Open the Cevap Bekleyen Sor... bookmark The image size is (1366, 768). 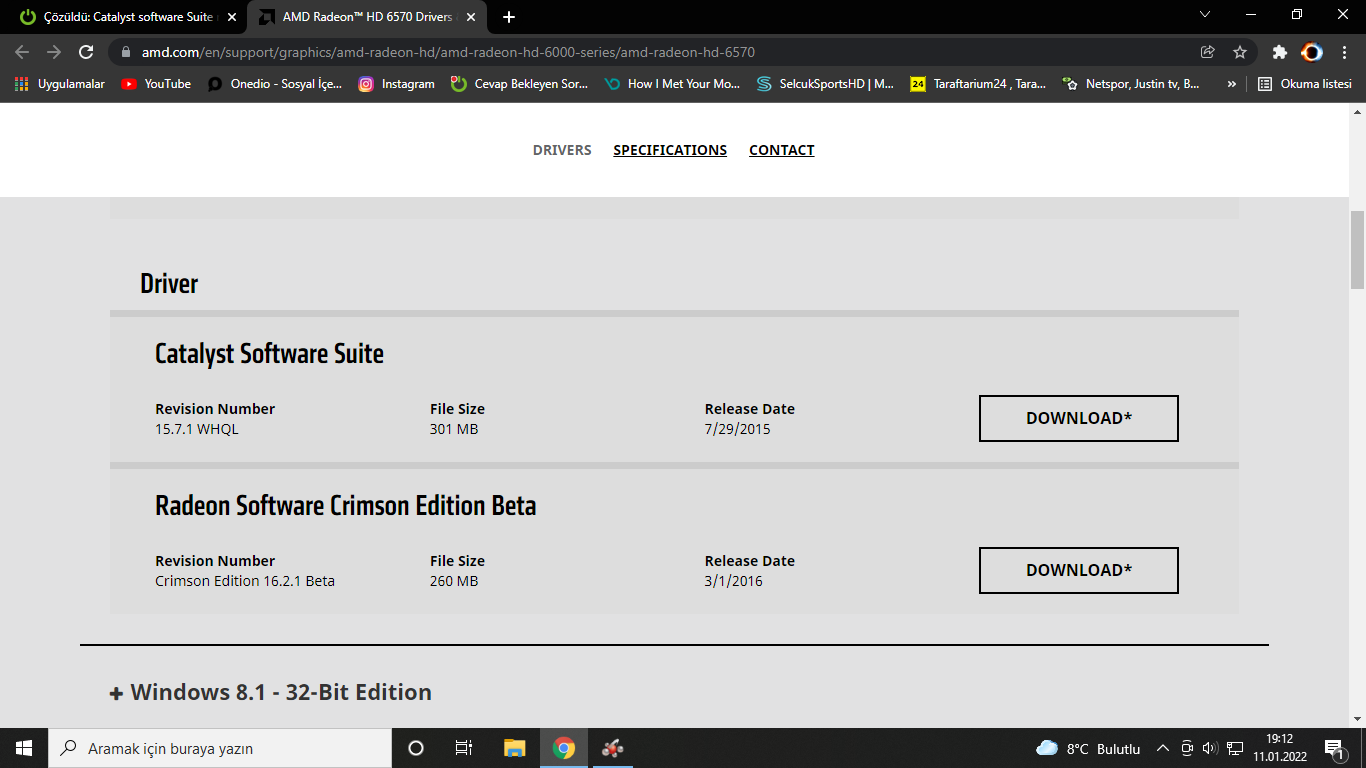(520, 84)
